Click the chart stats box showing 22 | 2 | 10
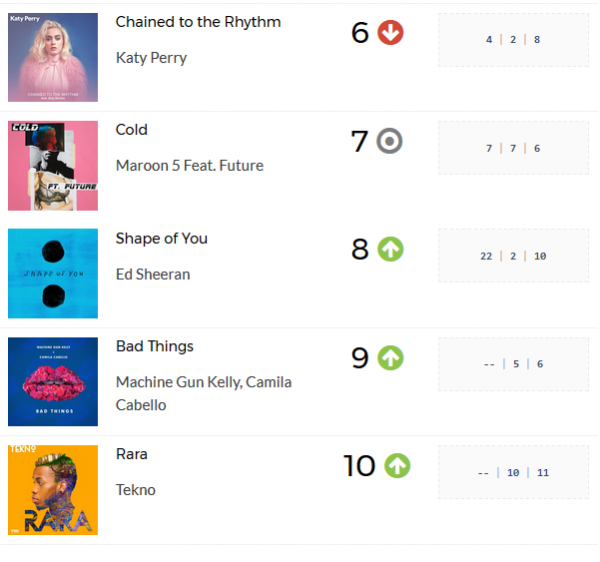 (x=513, y=256)
